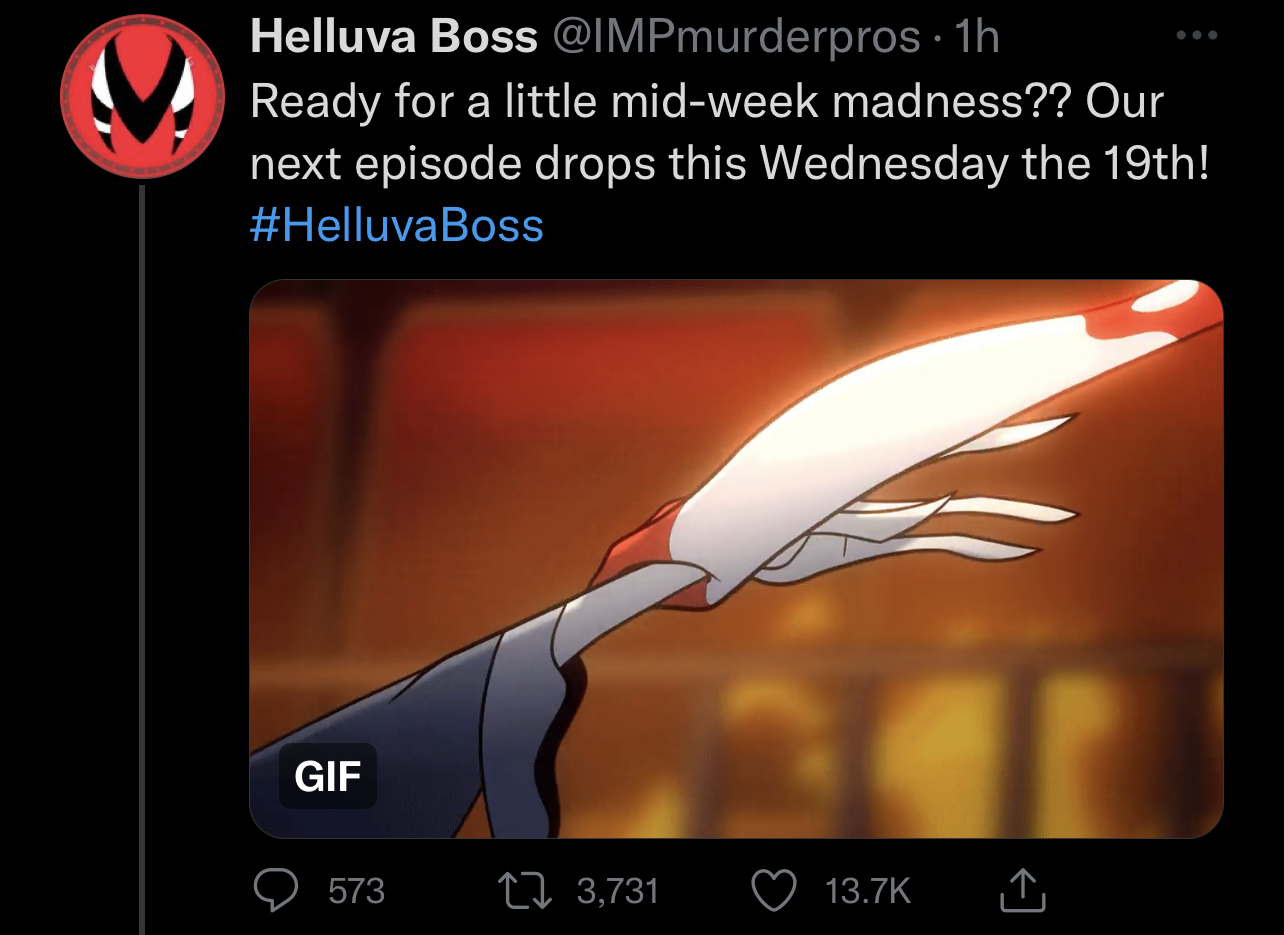The image size is (1284, 935).
Task: Click the 573 replies count
Action: pyautogui.click(x=356, y=890)
